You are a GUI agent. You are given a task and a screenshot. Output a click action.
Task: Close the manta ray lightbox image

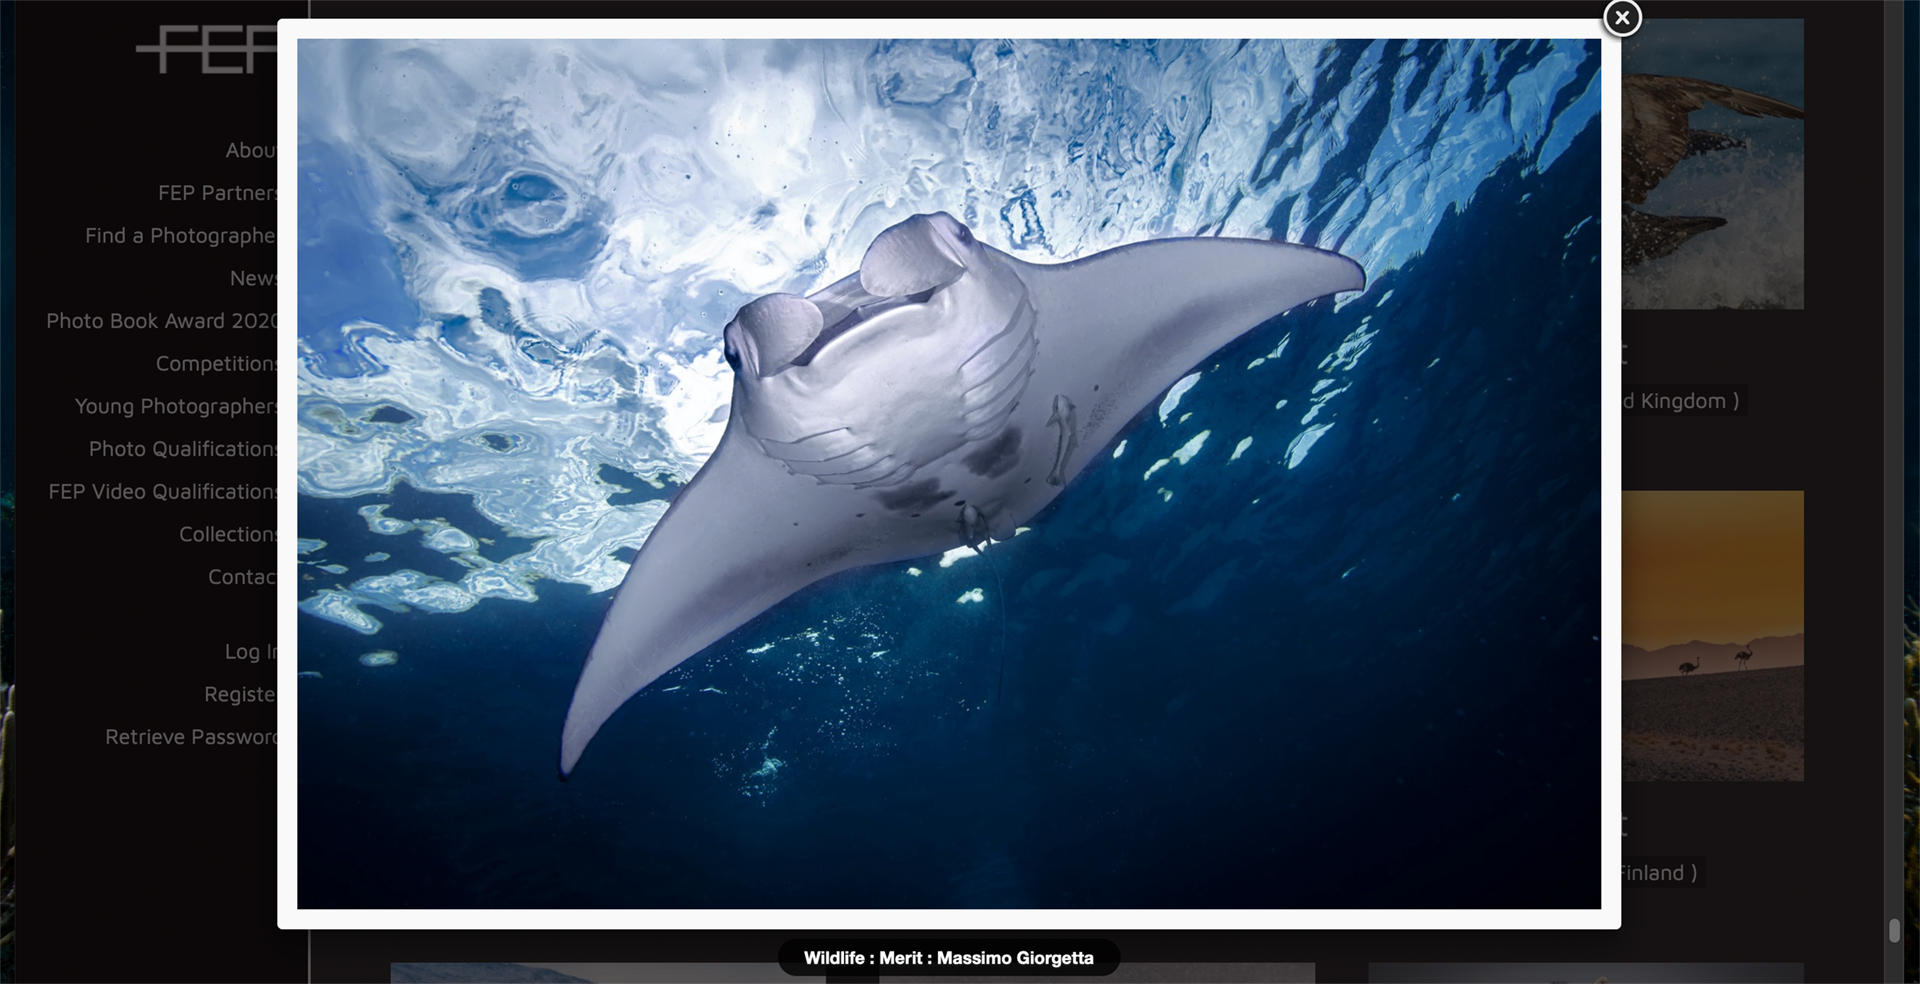[1622, 18]
